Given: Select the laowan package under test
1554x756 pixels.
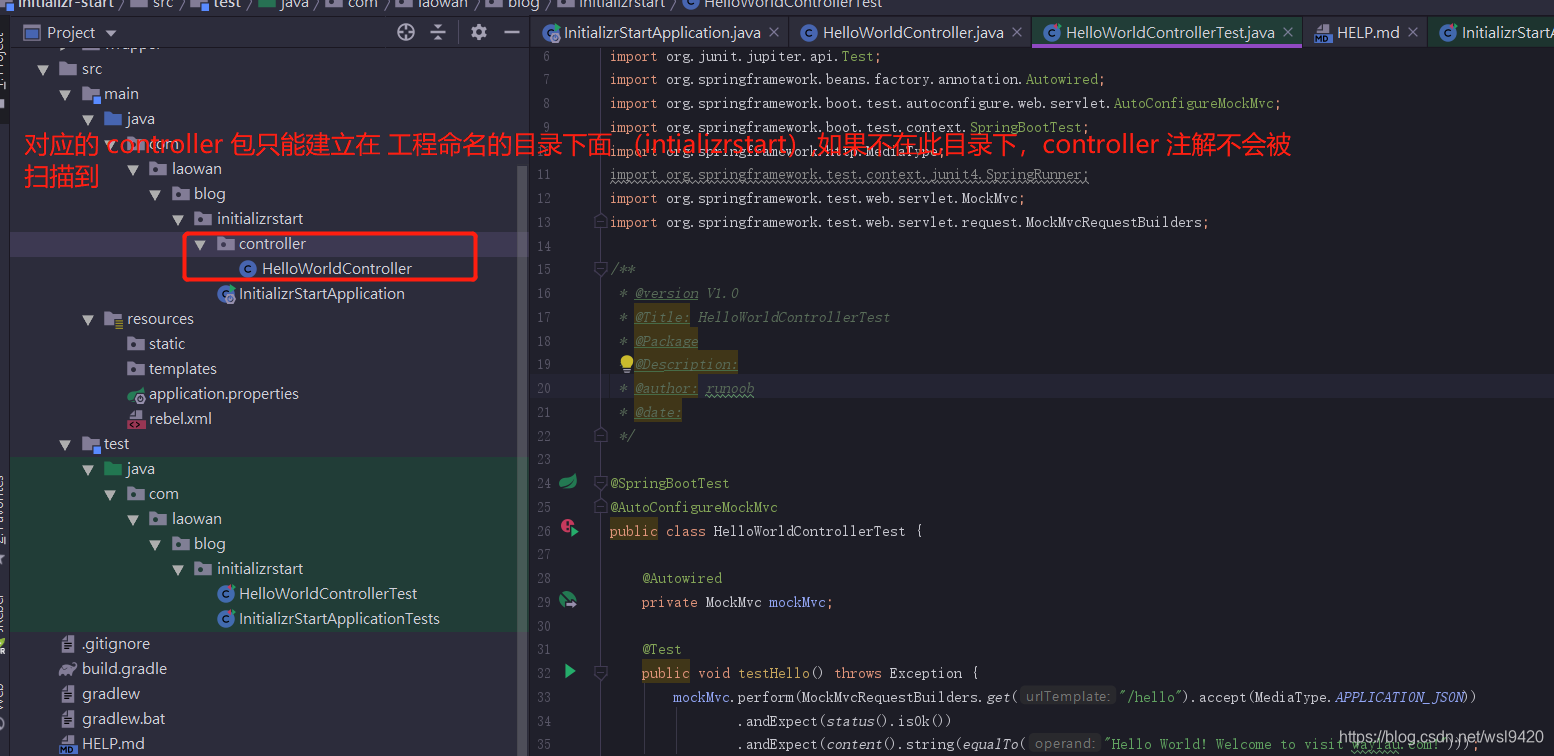Looking at the screenshot, I should coord(196,519).
